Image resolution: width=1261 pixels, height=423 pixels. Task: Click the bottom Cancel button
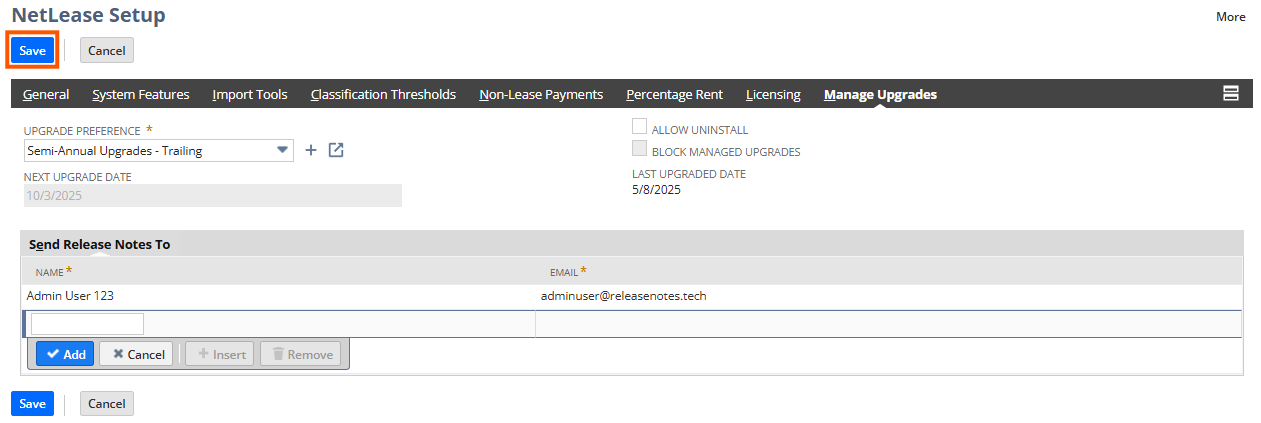[x=107, y=403]
